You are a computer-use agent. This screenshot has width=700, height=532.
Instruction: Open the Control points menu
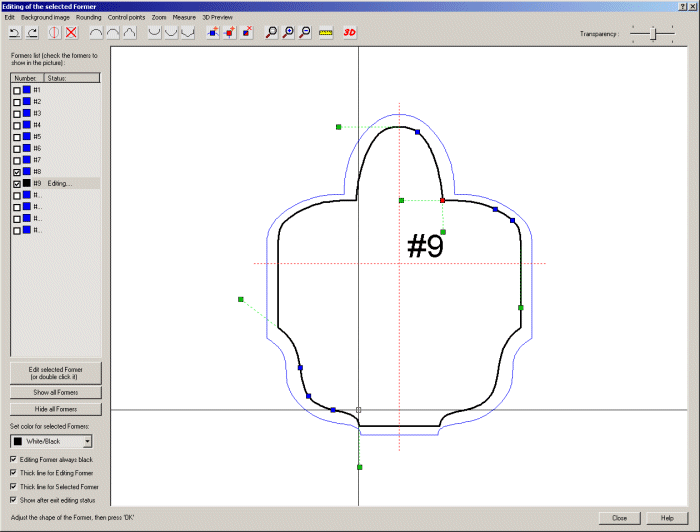pos(126,18)
